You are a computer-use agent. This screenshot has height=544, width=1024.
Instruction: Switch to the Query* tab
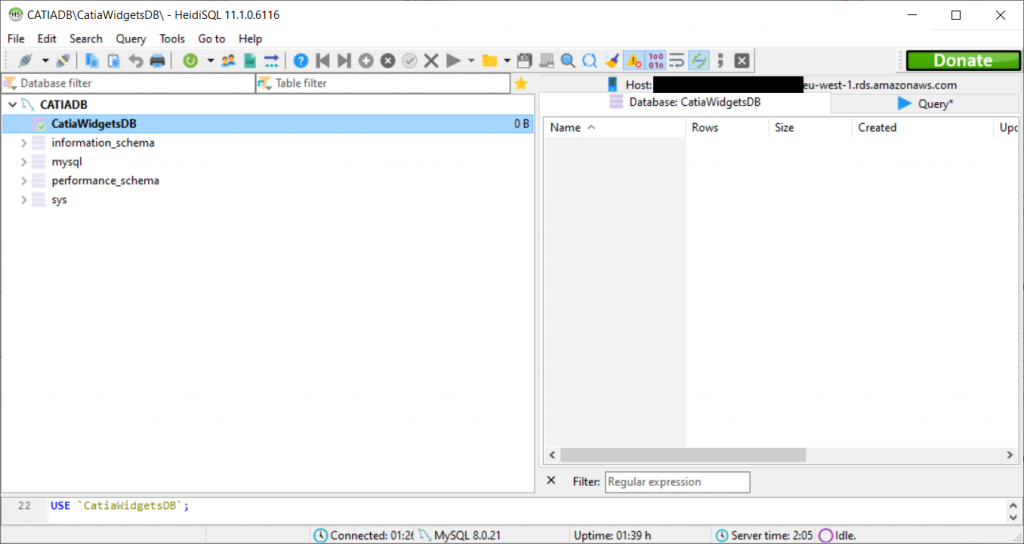[x=925, y=104]
